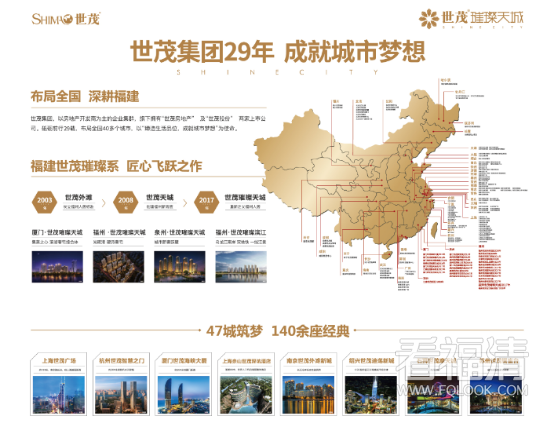Click the 布局全国 深耕福建 heading
The width and height of the screenshot is (554, 423).
click(x=85, y=96)
